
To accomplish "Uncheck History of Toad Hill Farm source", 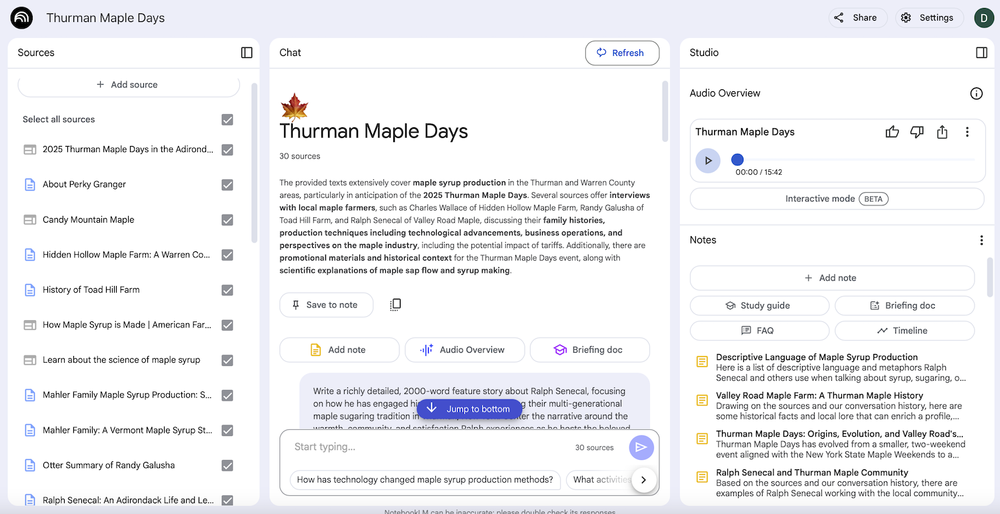I will click(x=227, y=290).
